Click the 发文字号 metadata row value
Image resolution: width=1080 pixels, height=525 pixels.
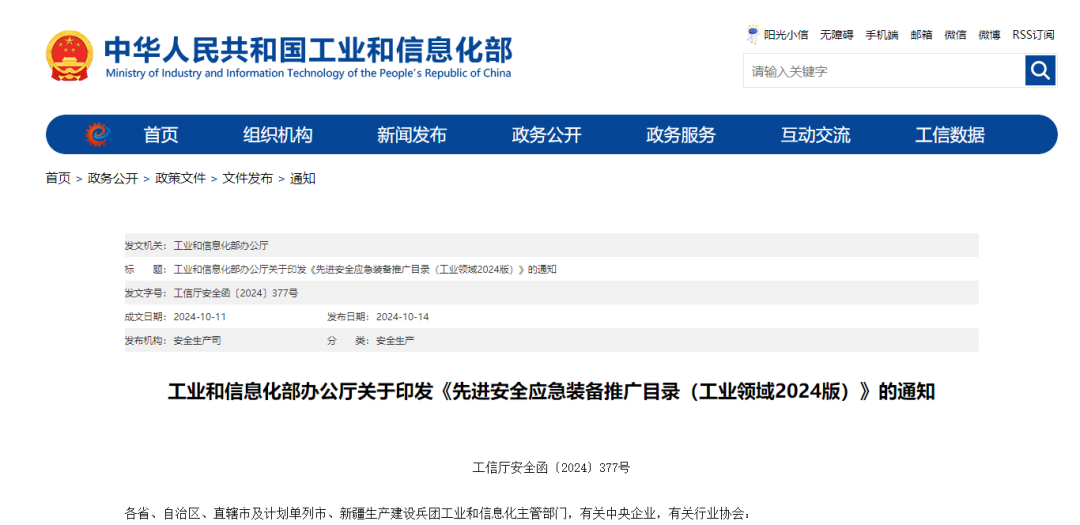pos(236,293)
